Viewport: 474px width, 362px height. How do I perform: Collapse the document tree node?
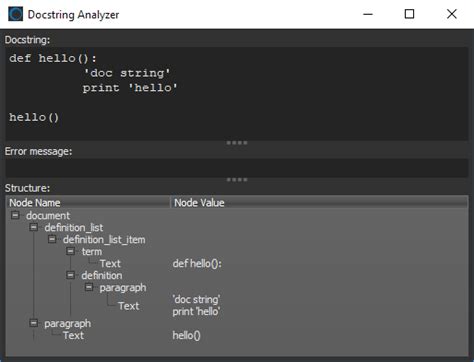point(15,215)
